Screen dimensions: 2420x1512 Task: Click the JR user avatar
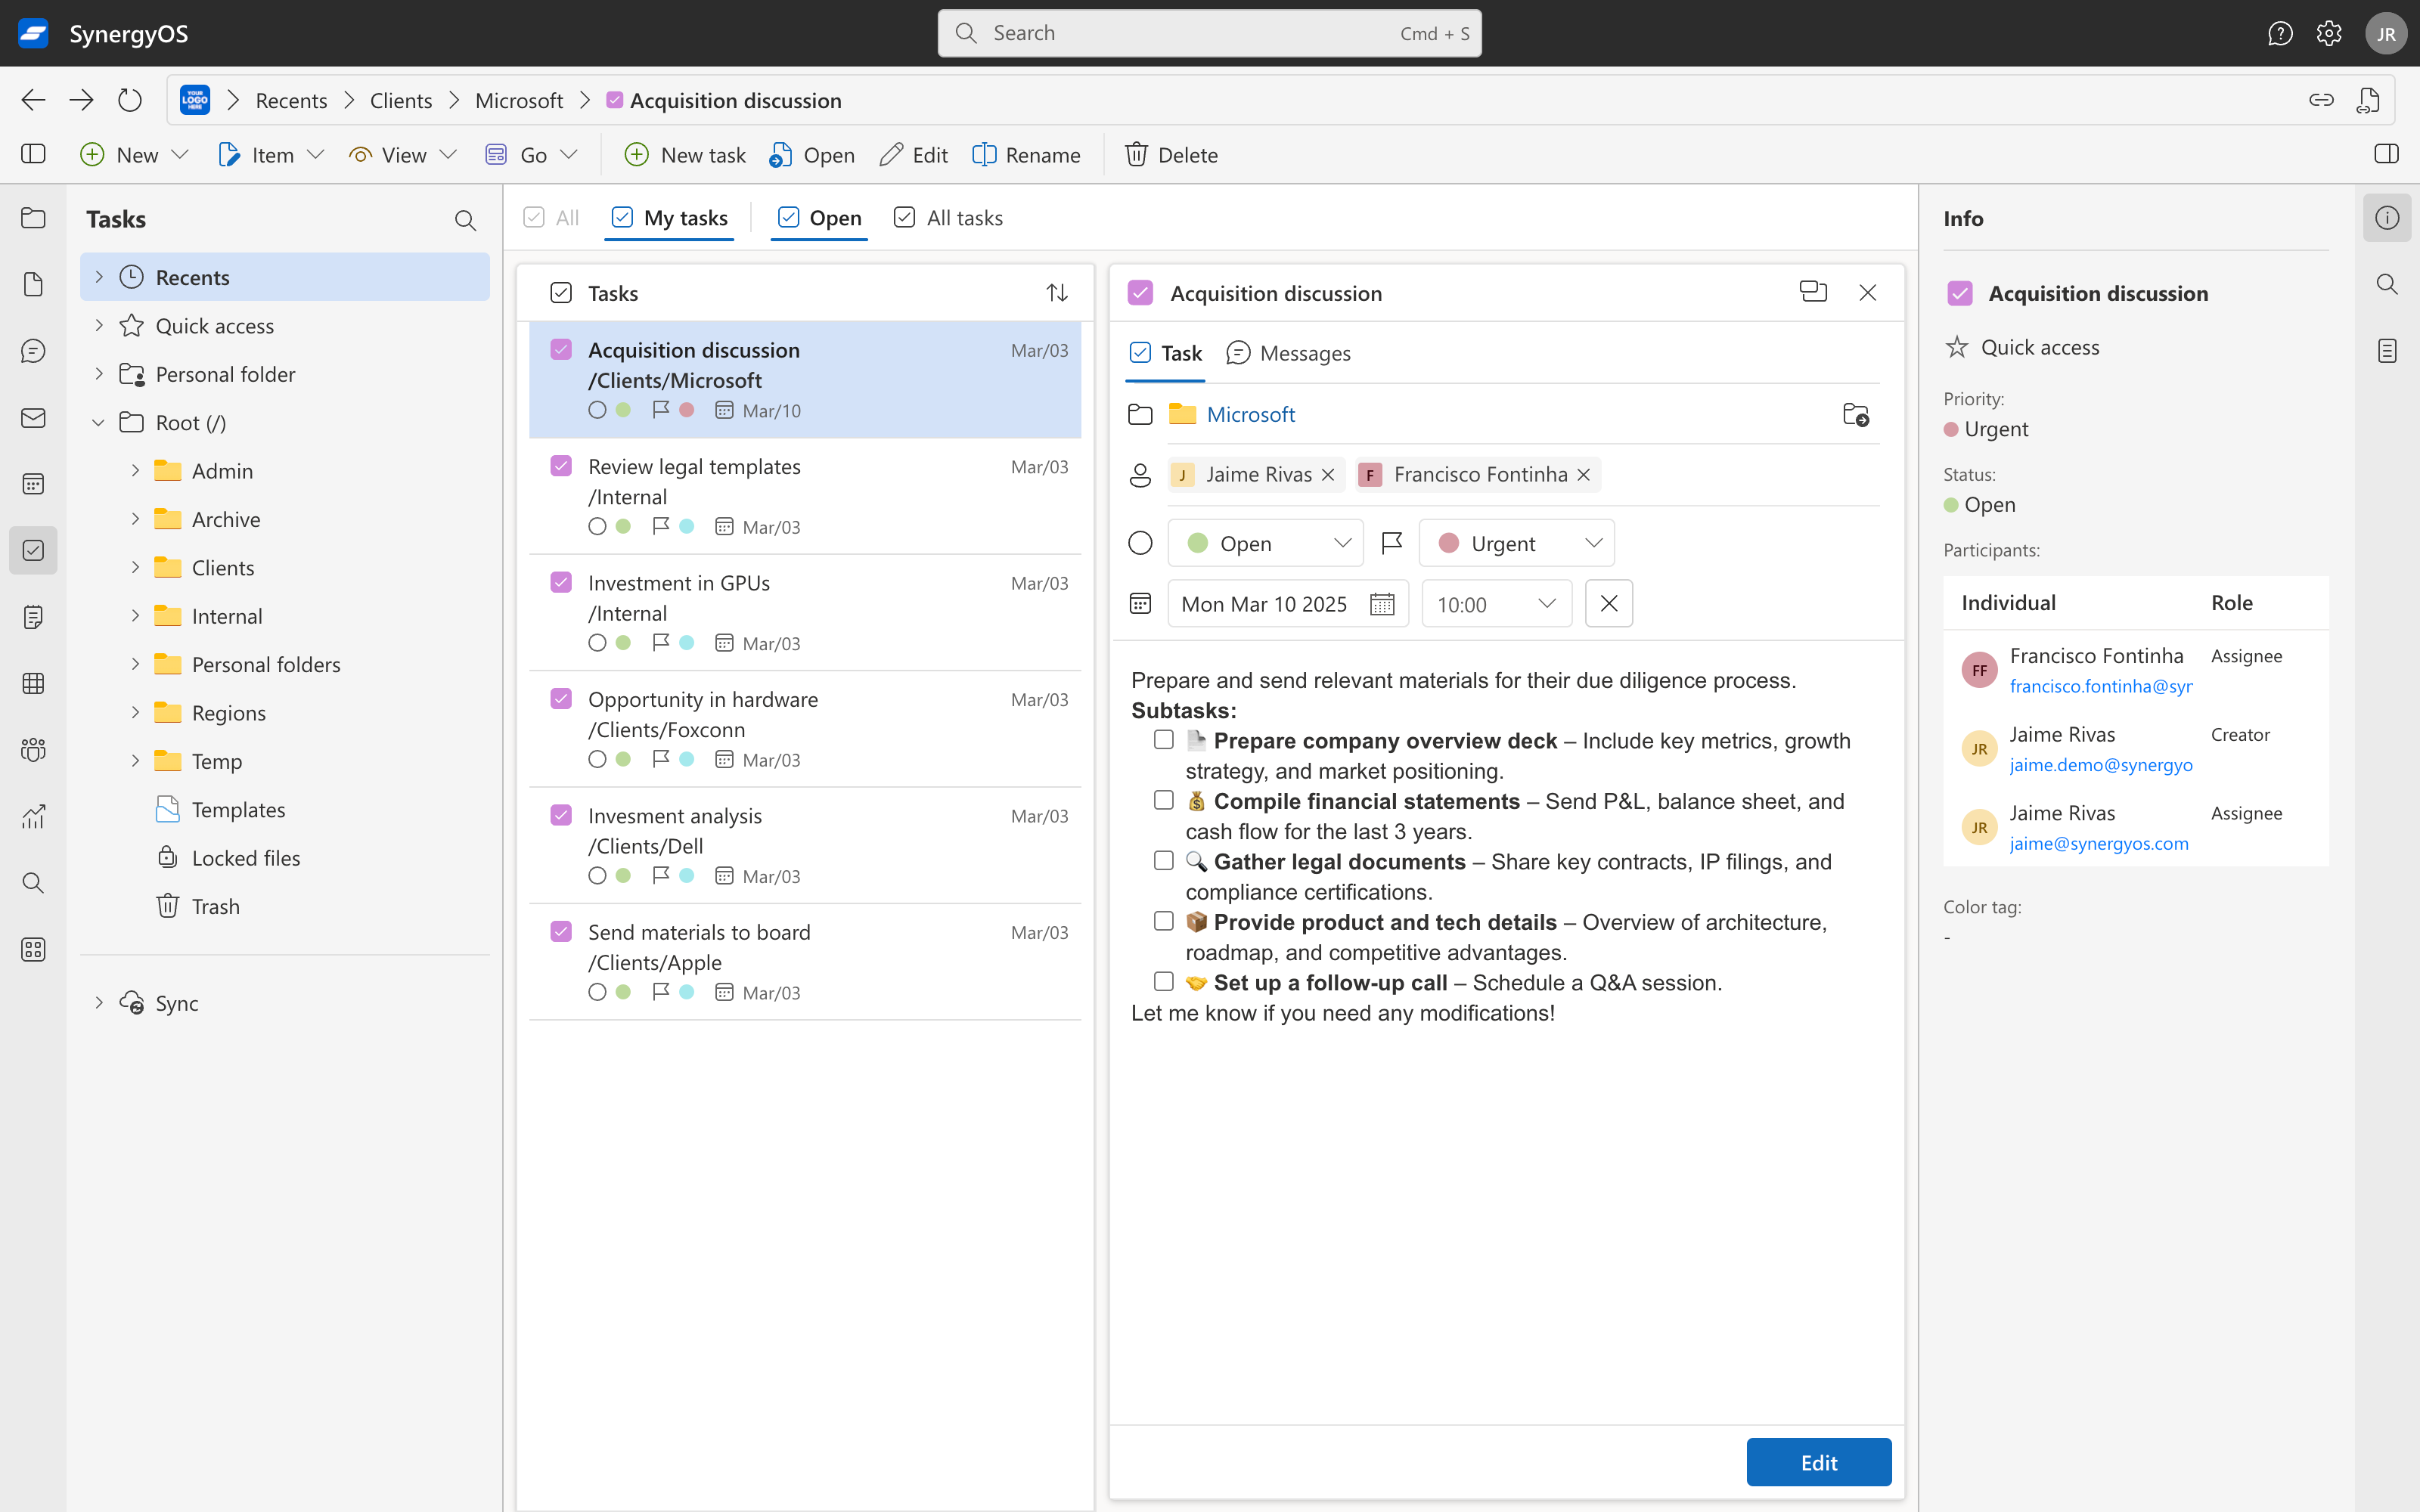point(2386,33)
